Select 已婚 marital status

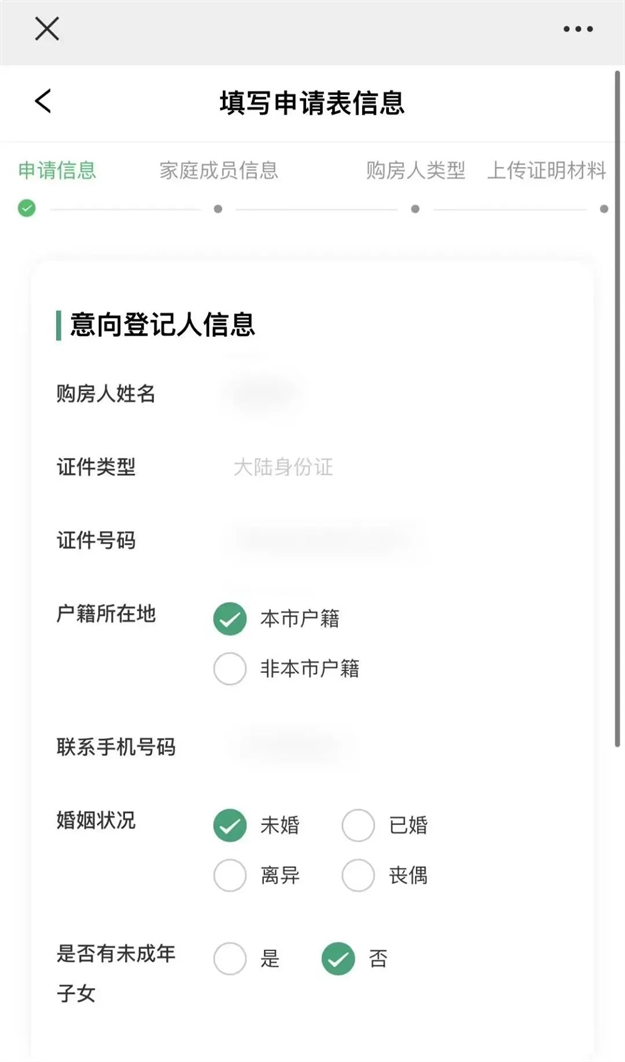(x=358, y=825)
